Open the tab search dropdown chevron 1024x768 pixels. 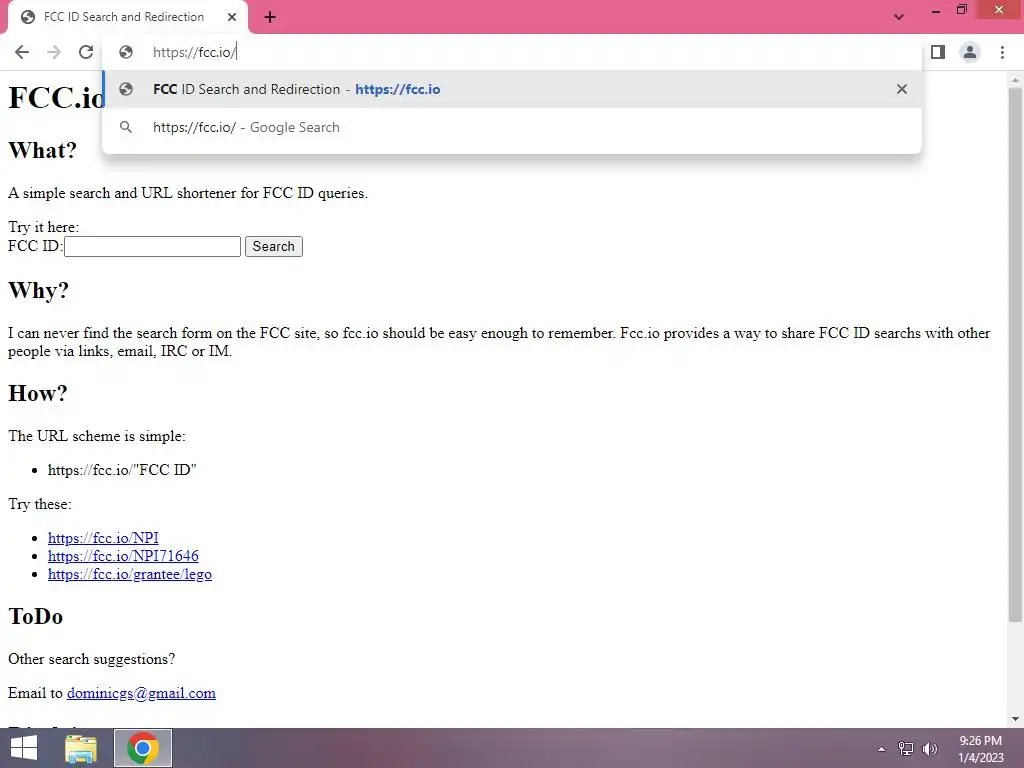click(x=899, y=17)
